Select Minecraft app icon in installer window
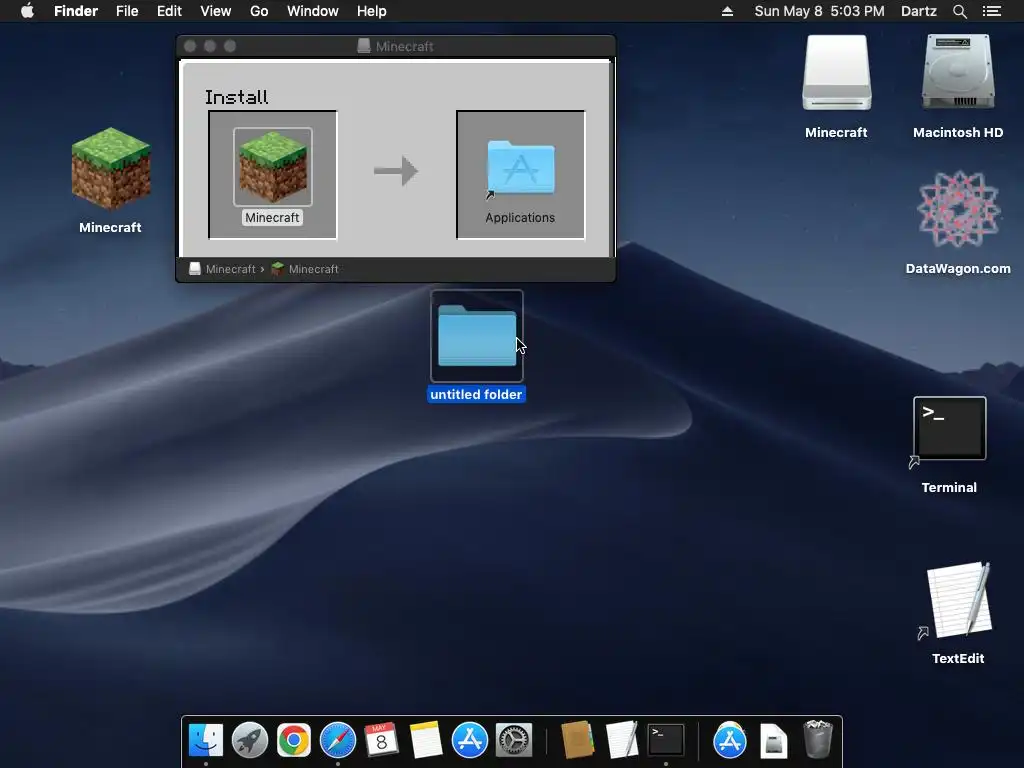The image size is (1024, 768). click(272, 167)
